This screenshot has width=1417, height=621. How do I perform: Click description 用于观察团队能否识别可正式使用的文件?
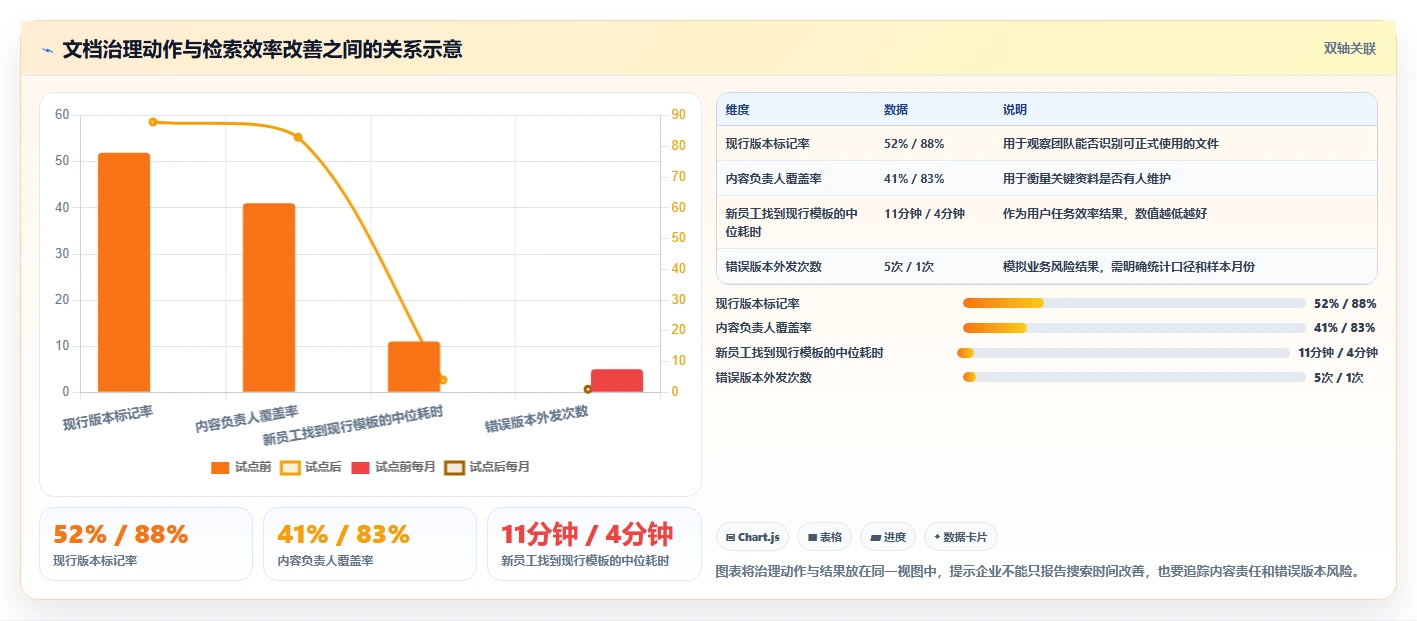pyautogui.click(x=1111, y=144)
